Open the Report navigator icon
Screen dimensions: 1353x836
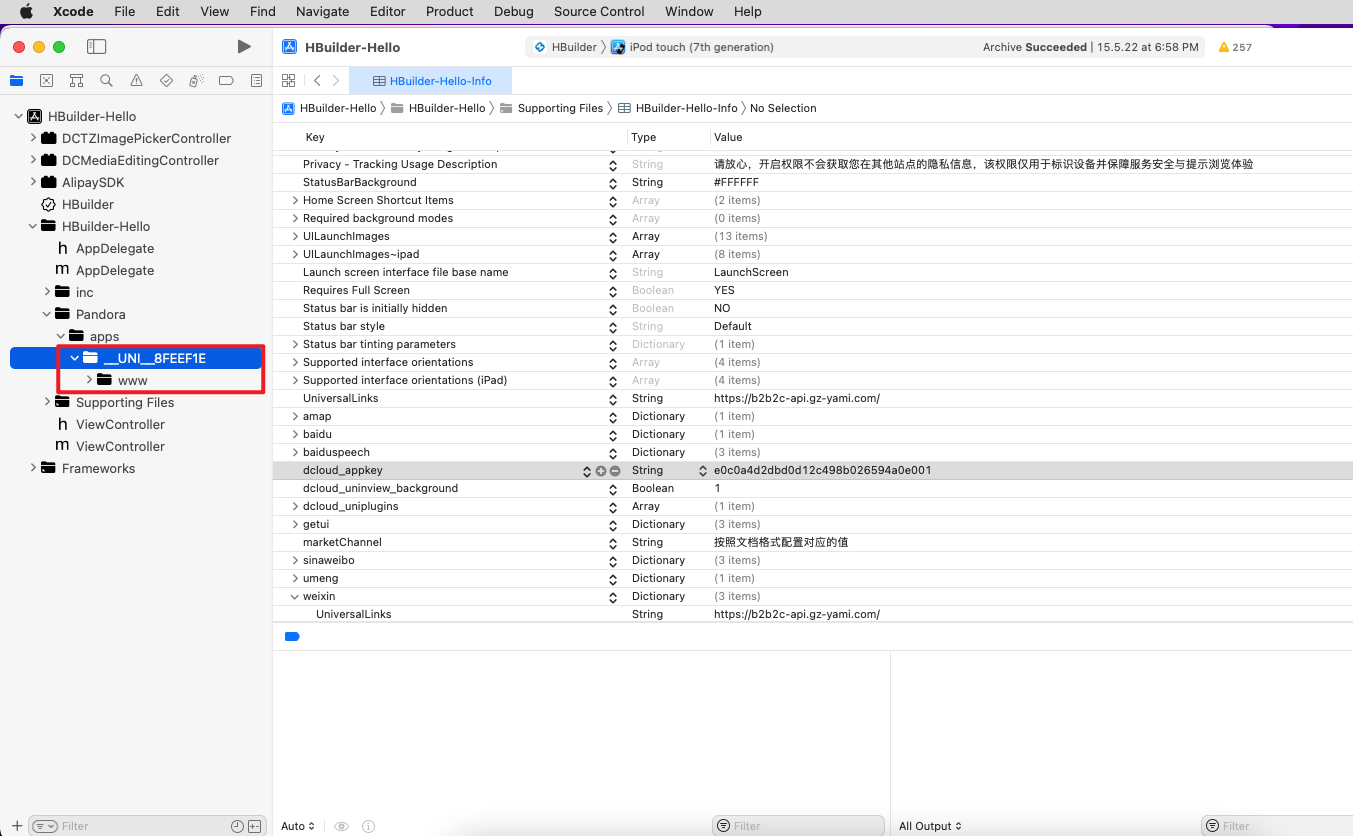pos(256,81)
